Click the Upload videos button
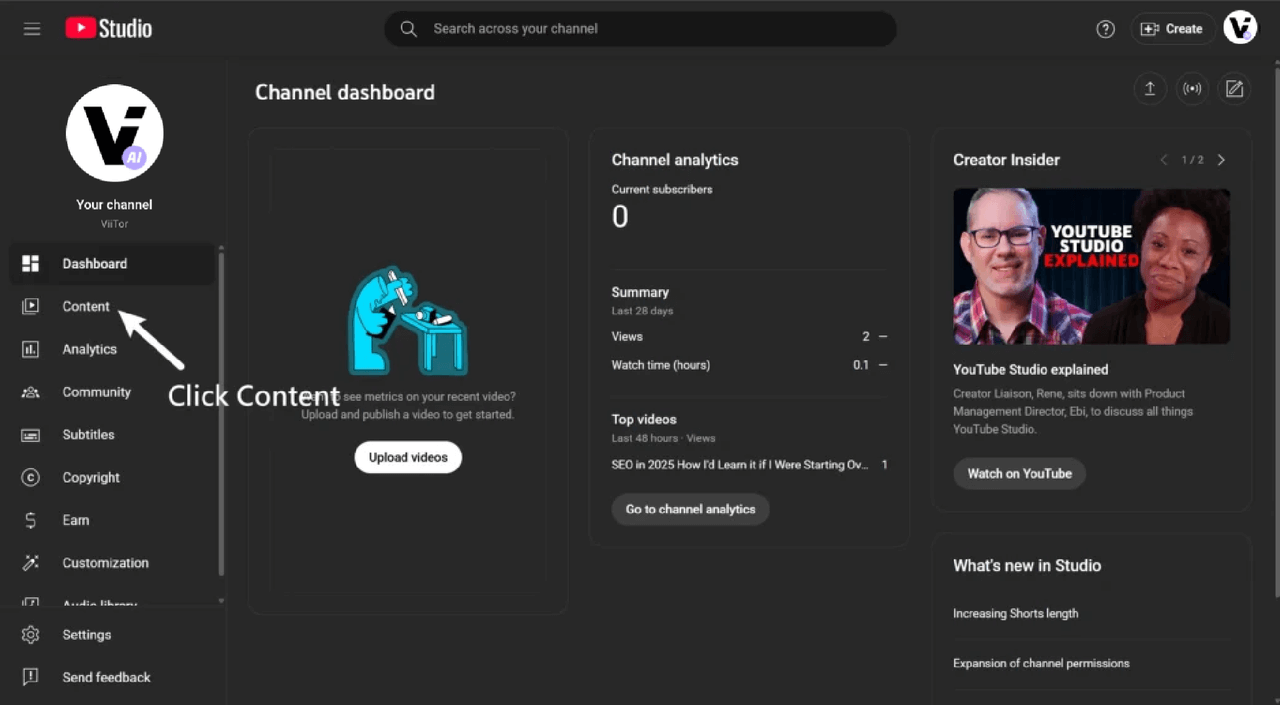The image size is (1280, 705). point(408,457)
